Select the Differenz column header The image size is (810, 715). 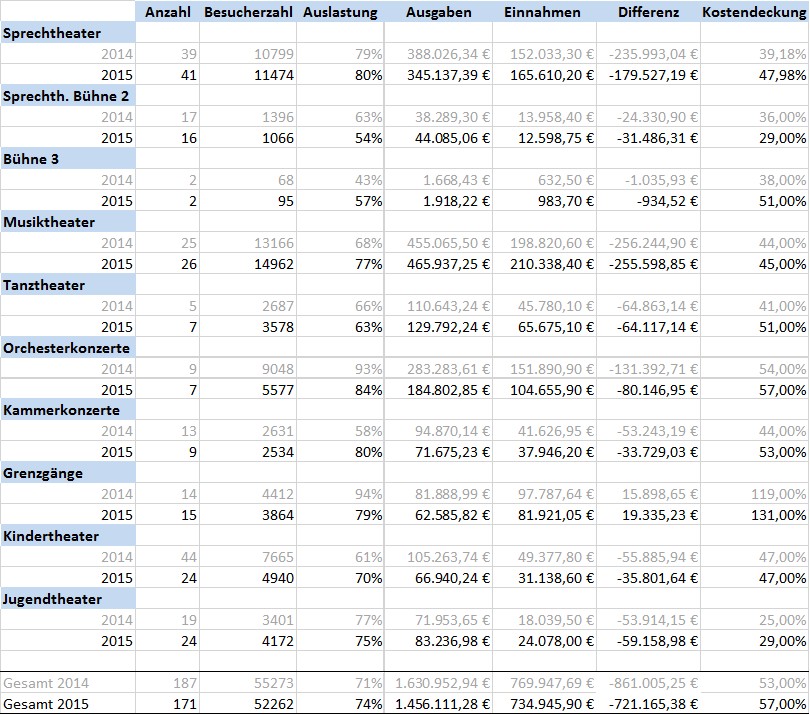coord(648,12)
